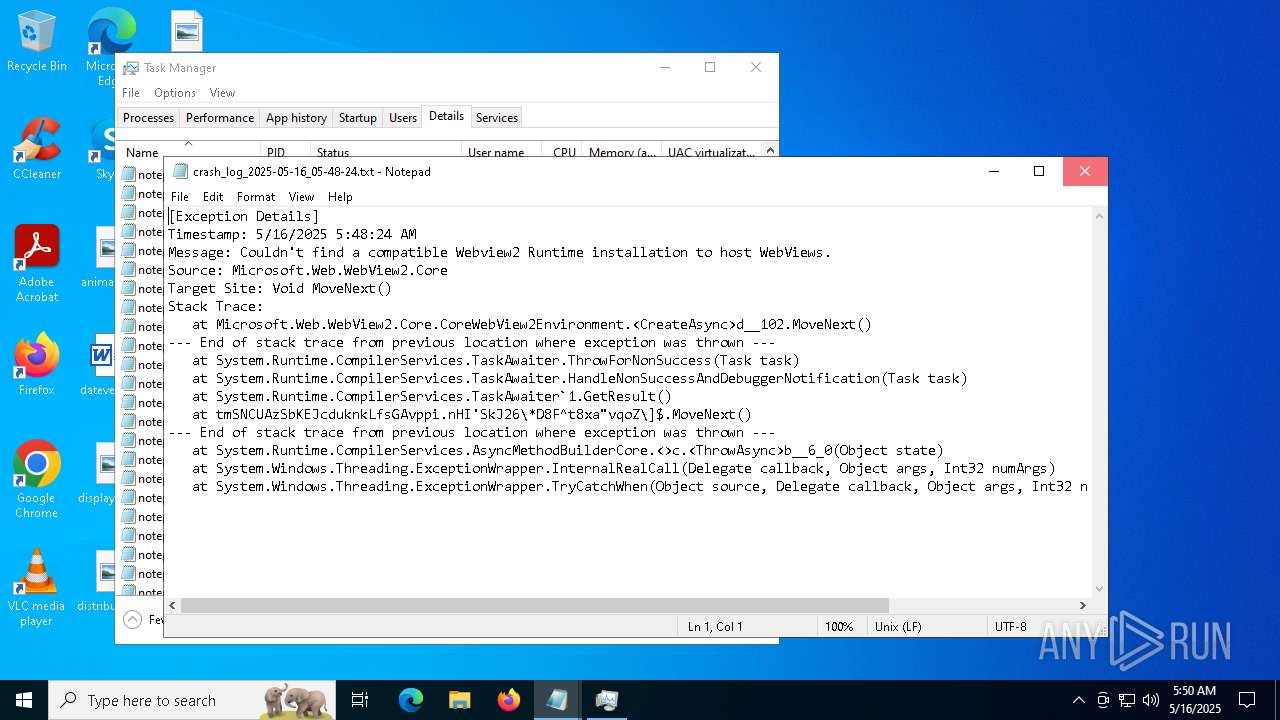Click Notepad horizontal scrollbar right arrow
The height and width of the screenshot is (720, 1280).
tap(1082, 605)
